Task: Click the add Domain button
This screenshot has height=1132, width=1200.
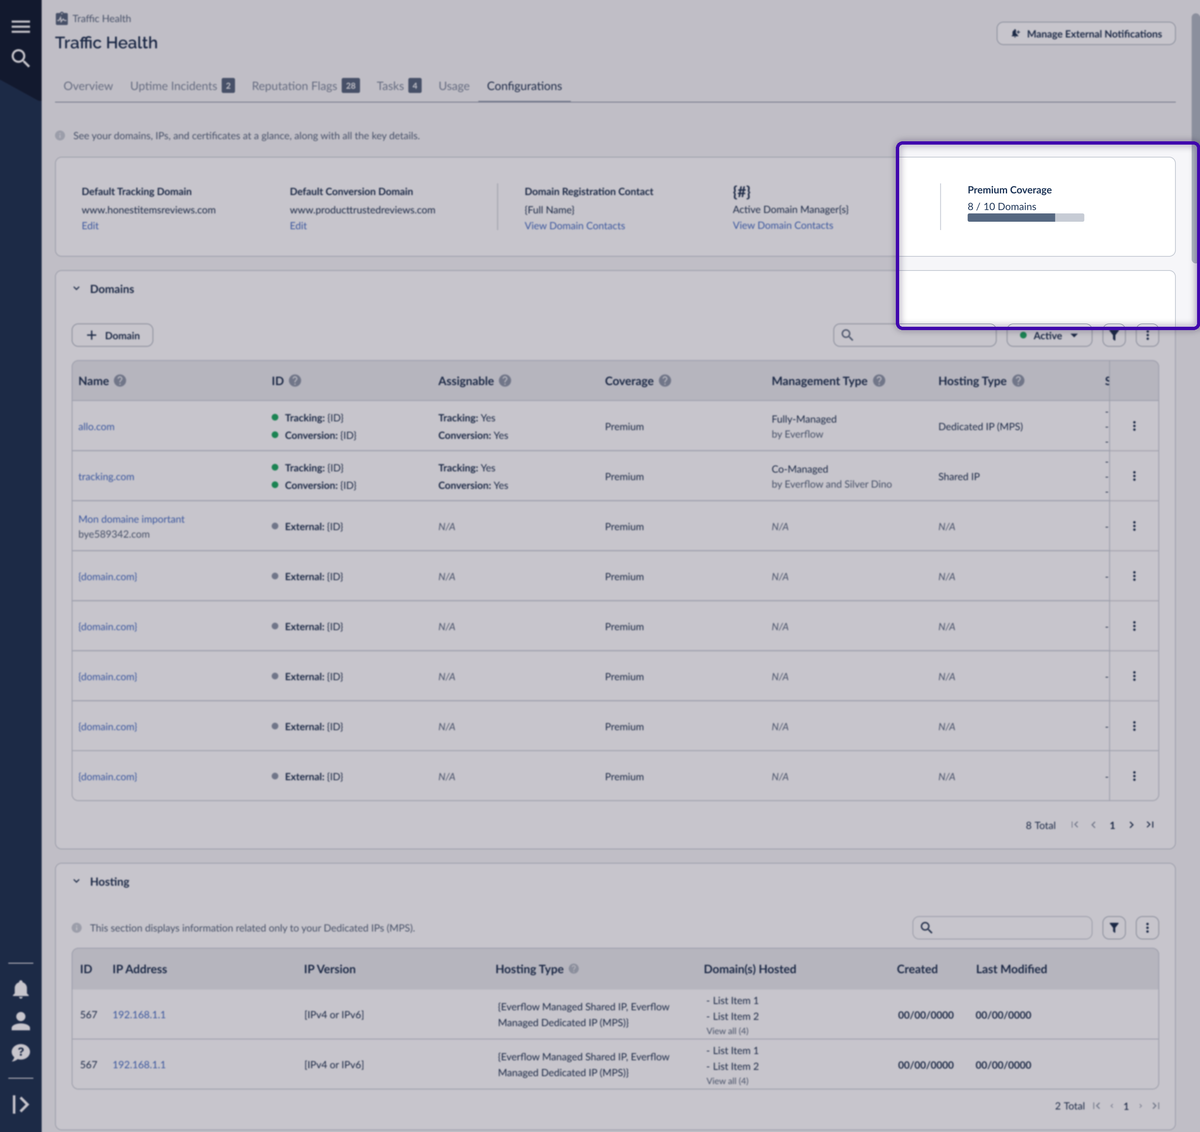Action: pyautogui.click(x=112, y=335)
